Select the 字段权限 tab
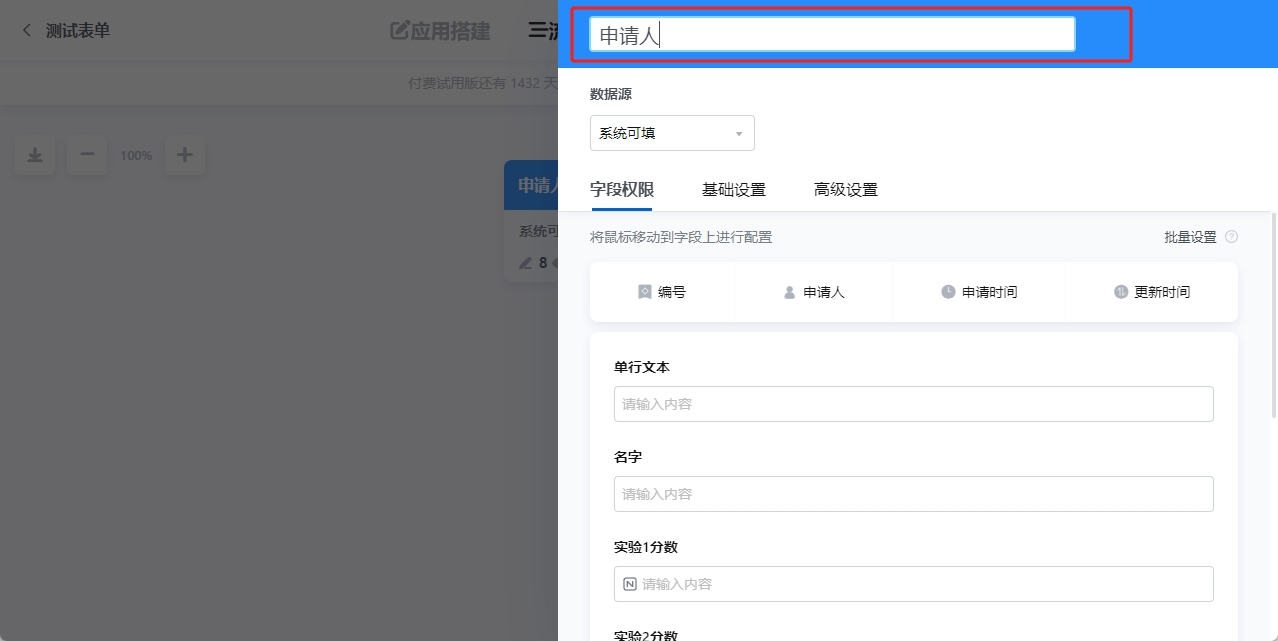 [x=622, y=188]
